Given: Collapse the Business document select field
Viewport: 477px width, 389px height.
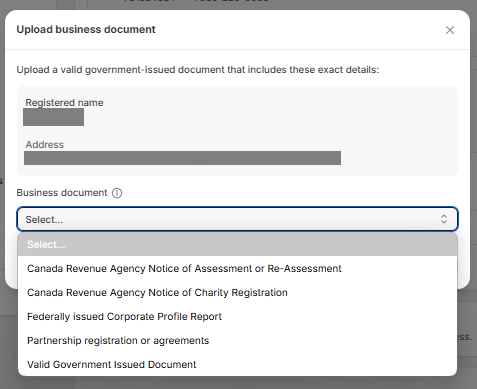Looking at the screenshot, I should click(x=237, y=219).
